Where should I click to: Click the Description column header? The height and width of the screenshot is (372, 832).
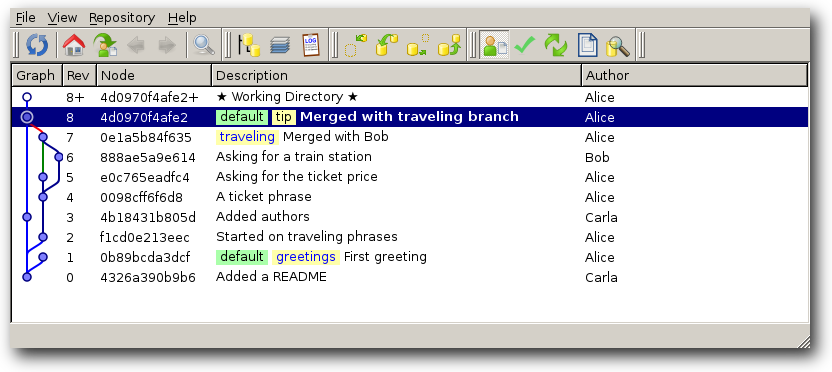(396, 75)
